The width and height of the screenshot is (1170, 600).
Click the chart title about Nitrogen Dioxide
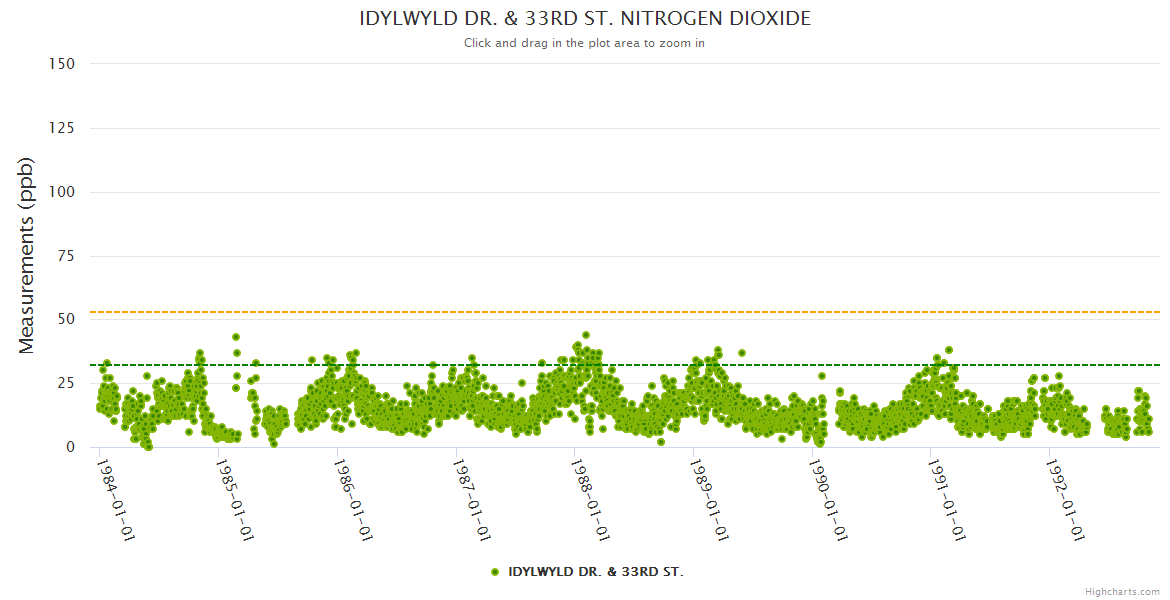coord(585,19)
